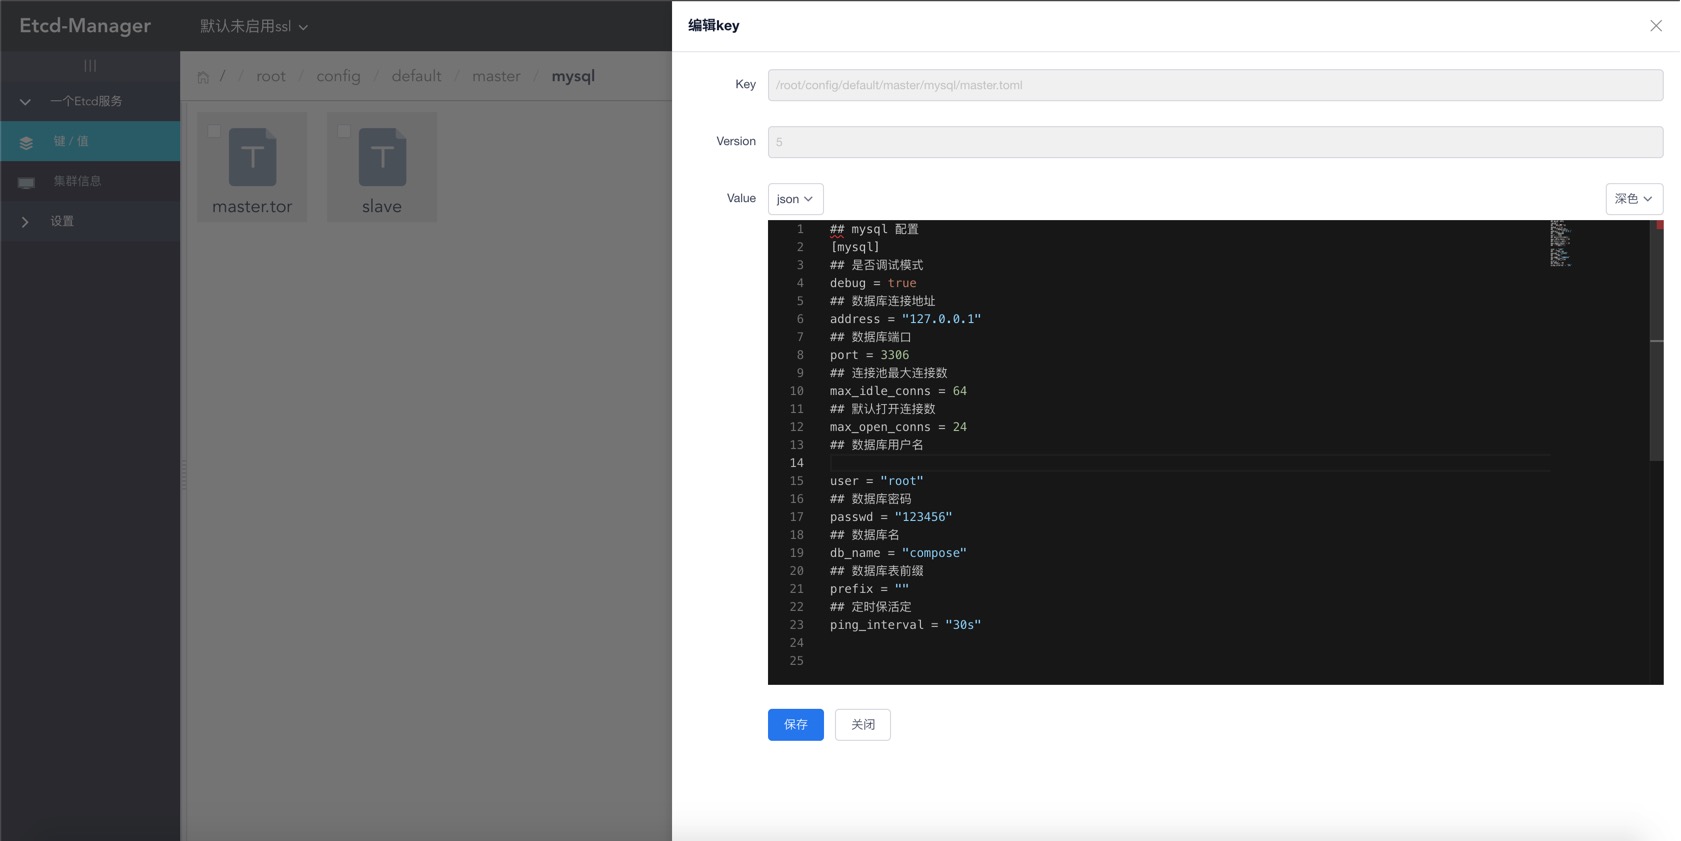Go to config in the breadcrumb
1681x841 pixels.
click(338, 76)
